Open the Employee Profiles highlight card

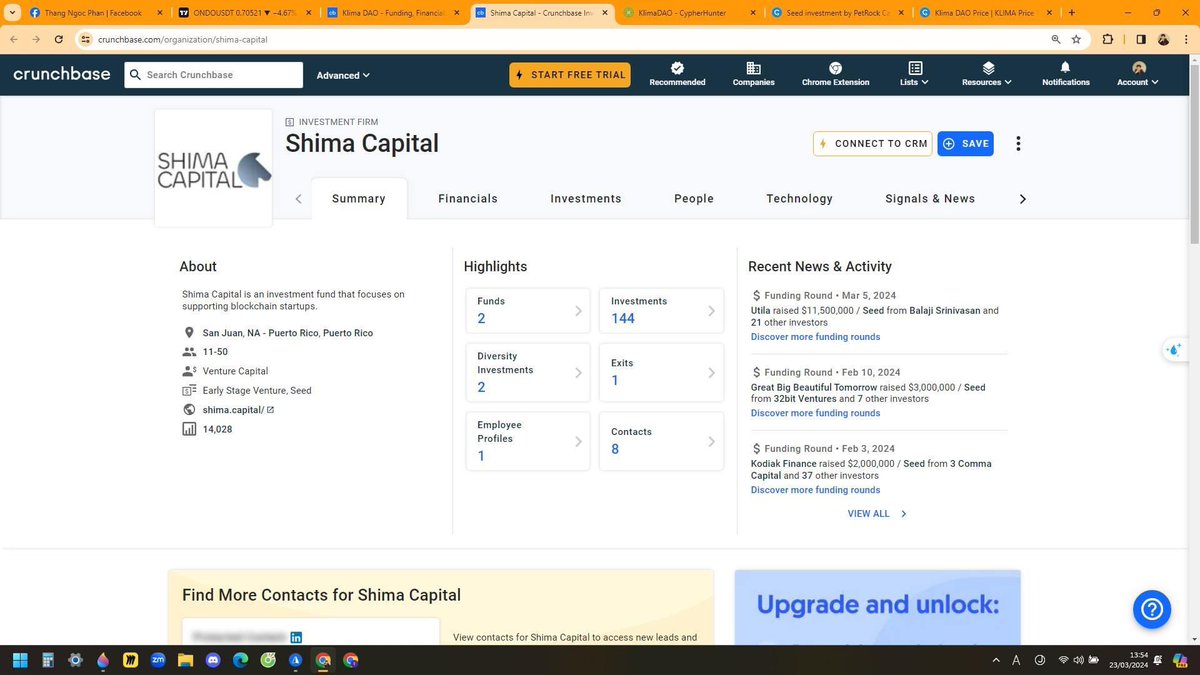[528, 441]
